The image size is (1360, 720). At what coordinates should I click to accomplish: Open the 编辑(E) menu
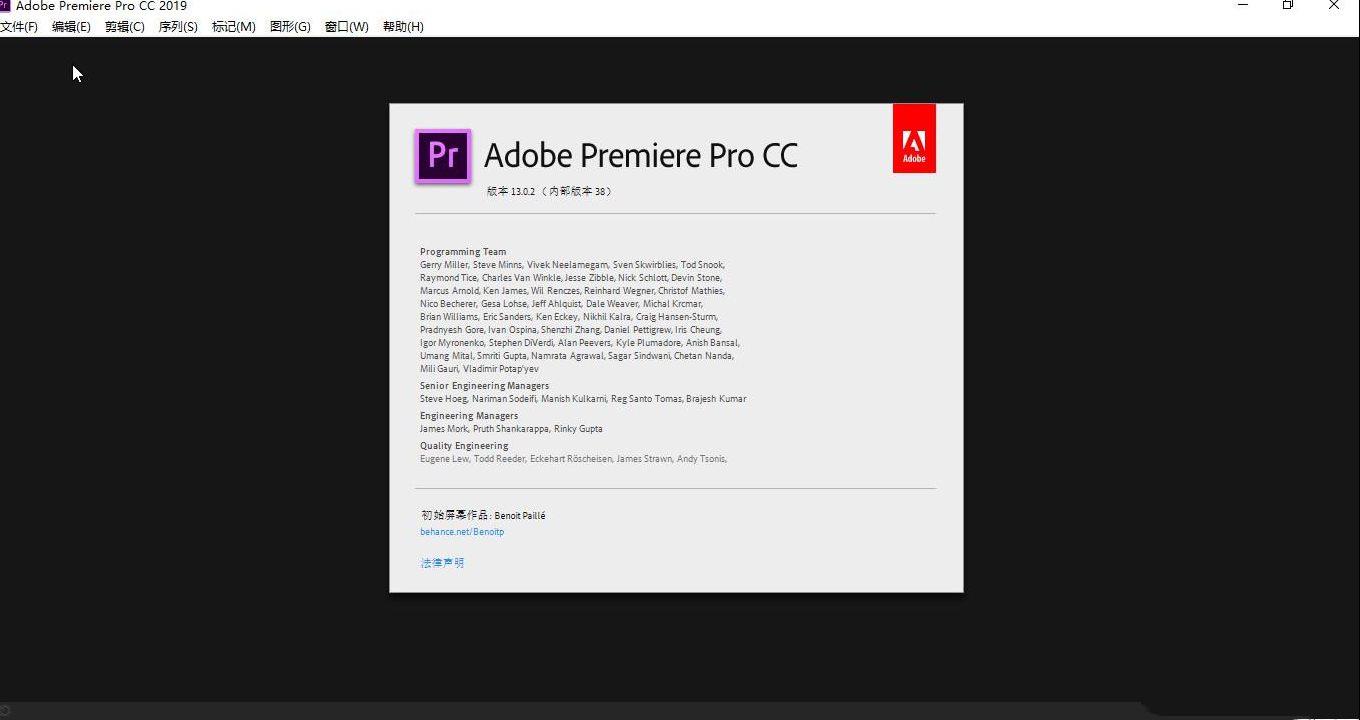(x=71, y=27)
